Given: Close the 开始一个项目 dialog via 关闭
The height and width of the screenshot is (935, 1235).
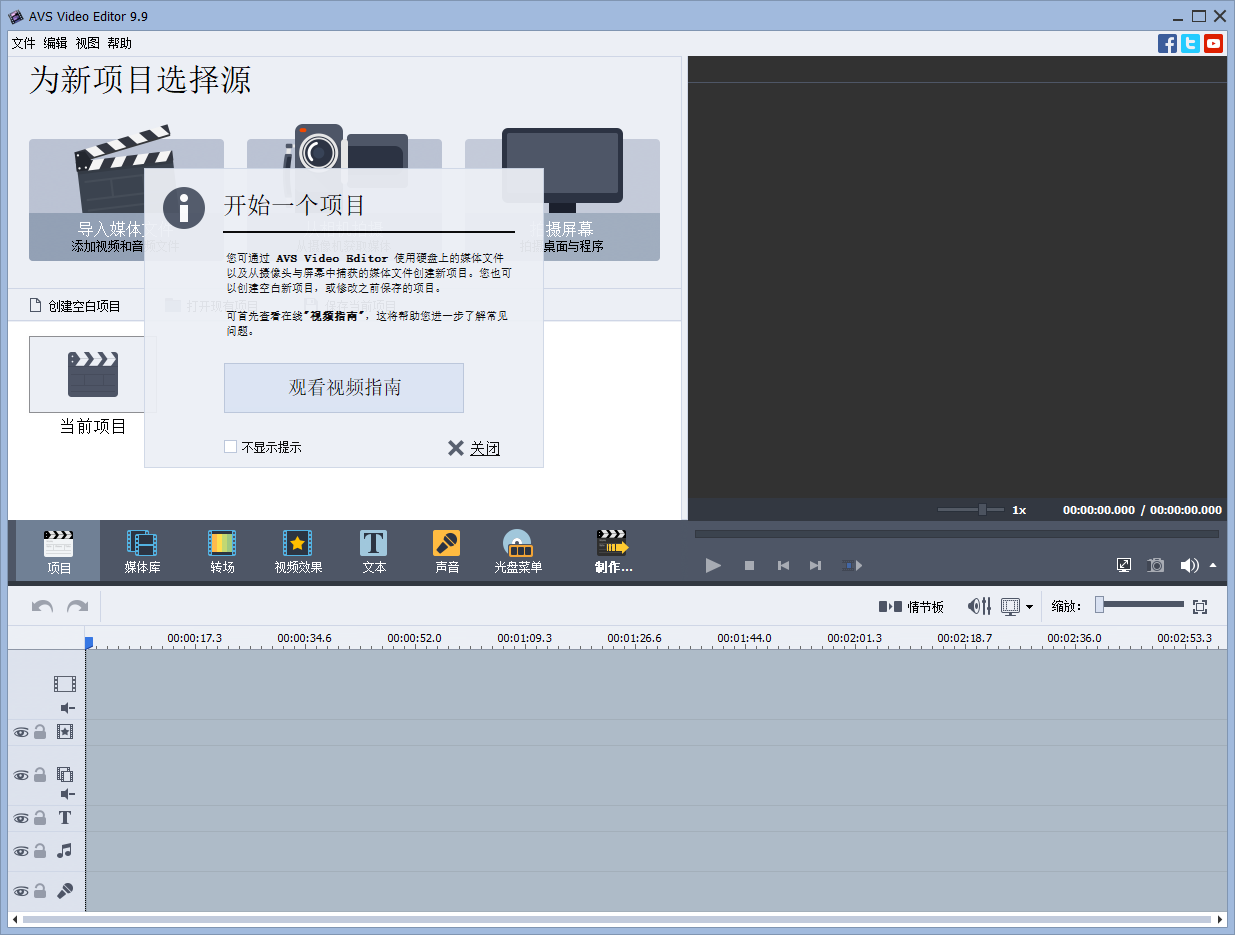Looking at the screenshot, I should click(x=474, y=448).
